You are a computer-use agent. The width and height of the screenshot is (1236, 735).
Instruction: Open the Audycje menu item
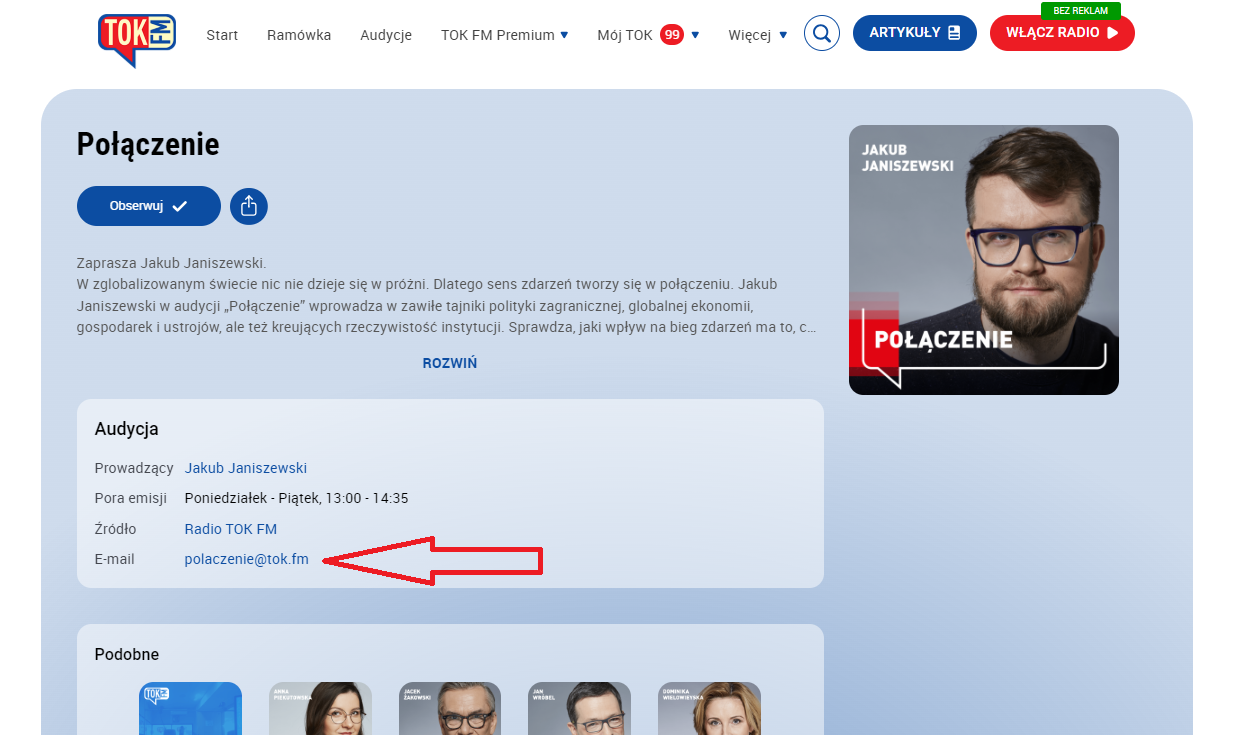[x=386, y=35]
